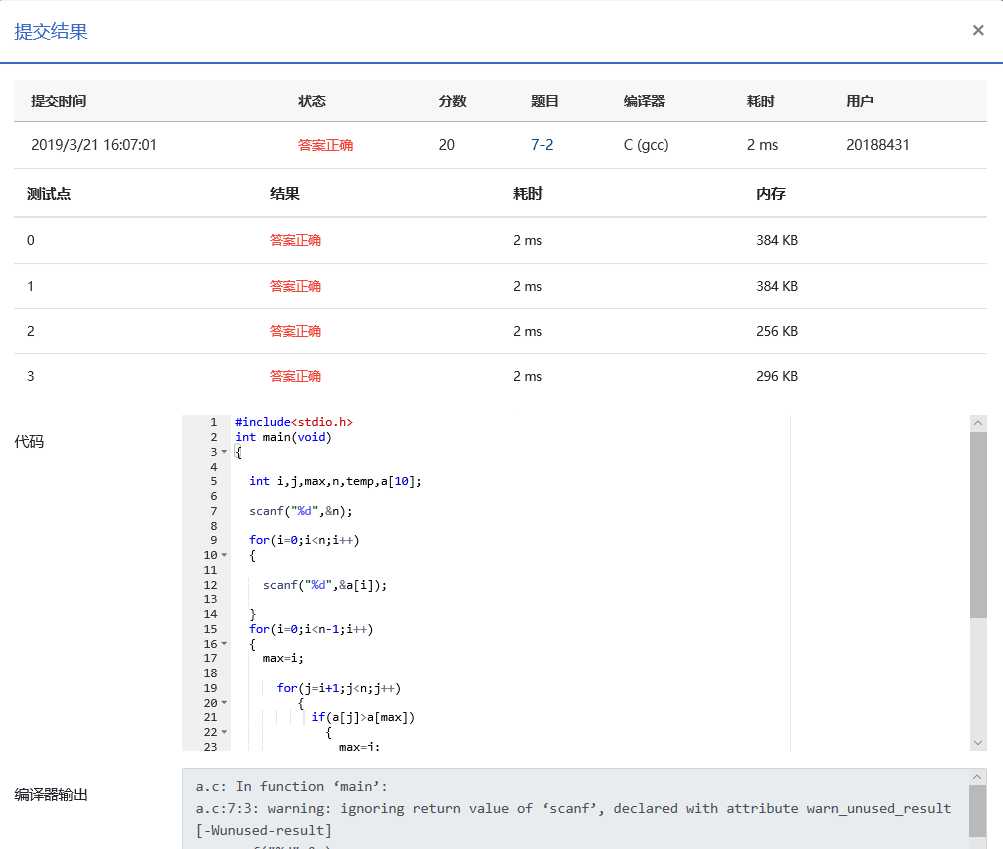Click the compiler warning about scanf return value

point(574,819)
